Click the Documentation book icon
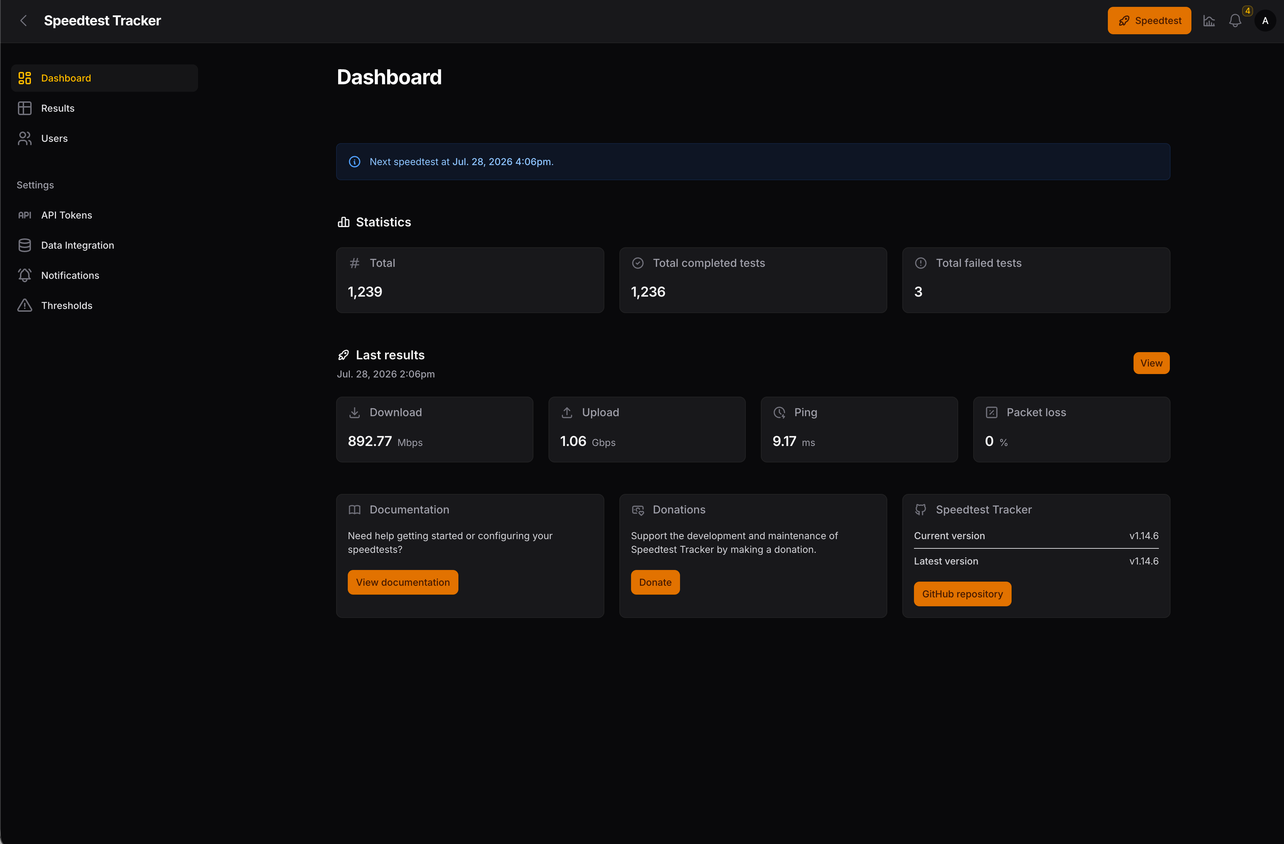Viewport: 1284px width, 844px height. [x=354, y=510]
